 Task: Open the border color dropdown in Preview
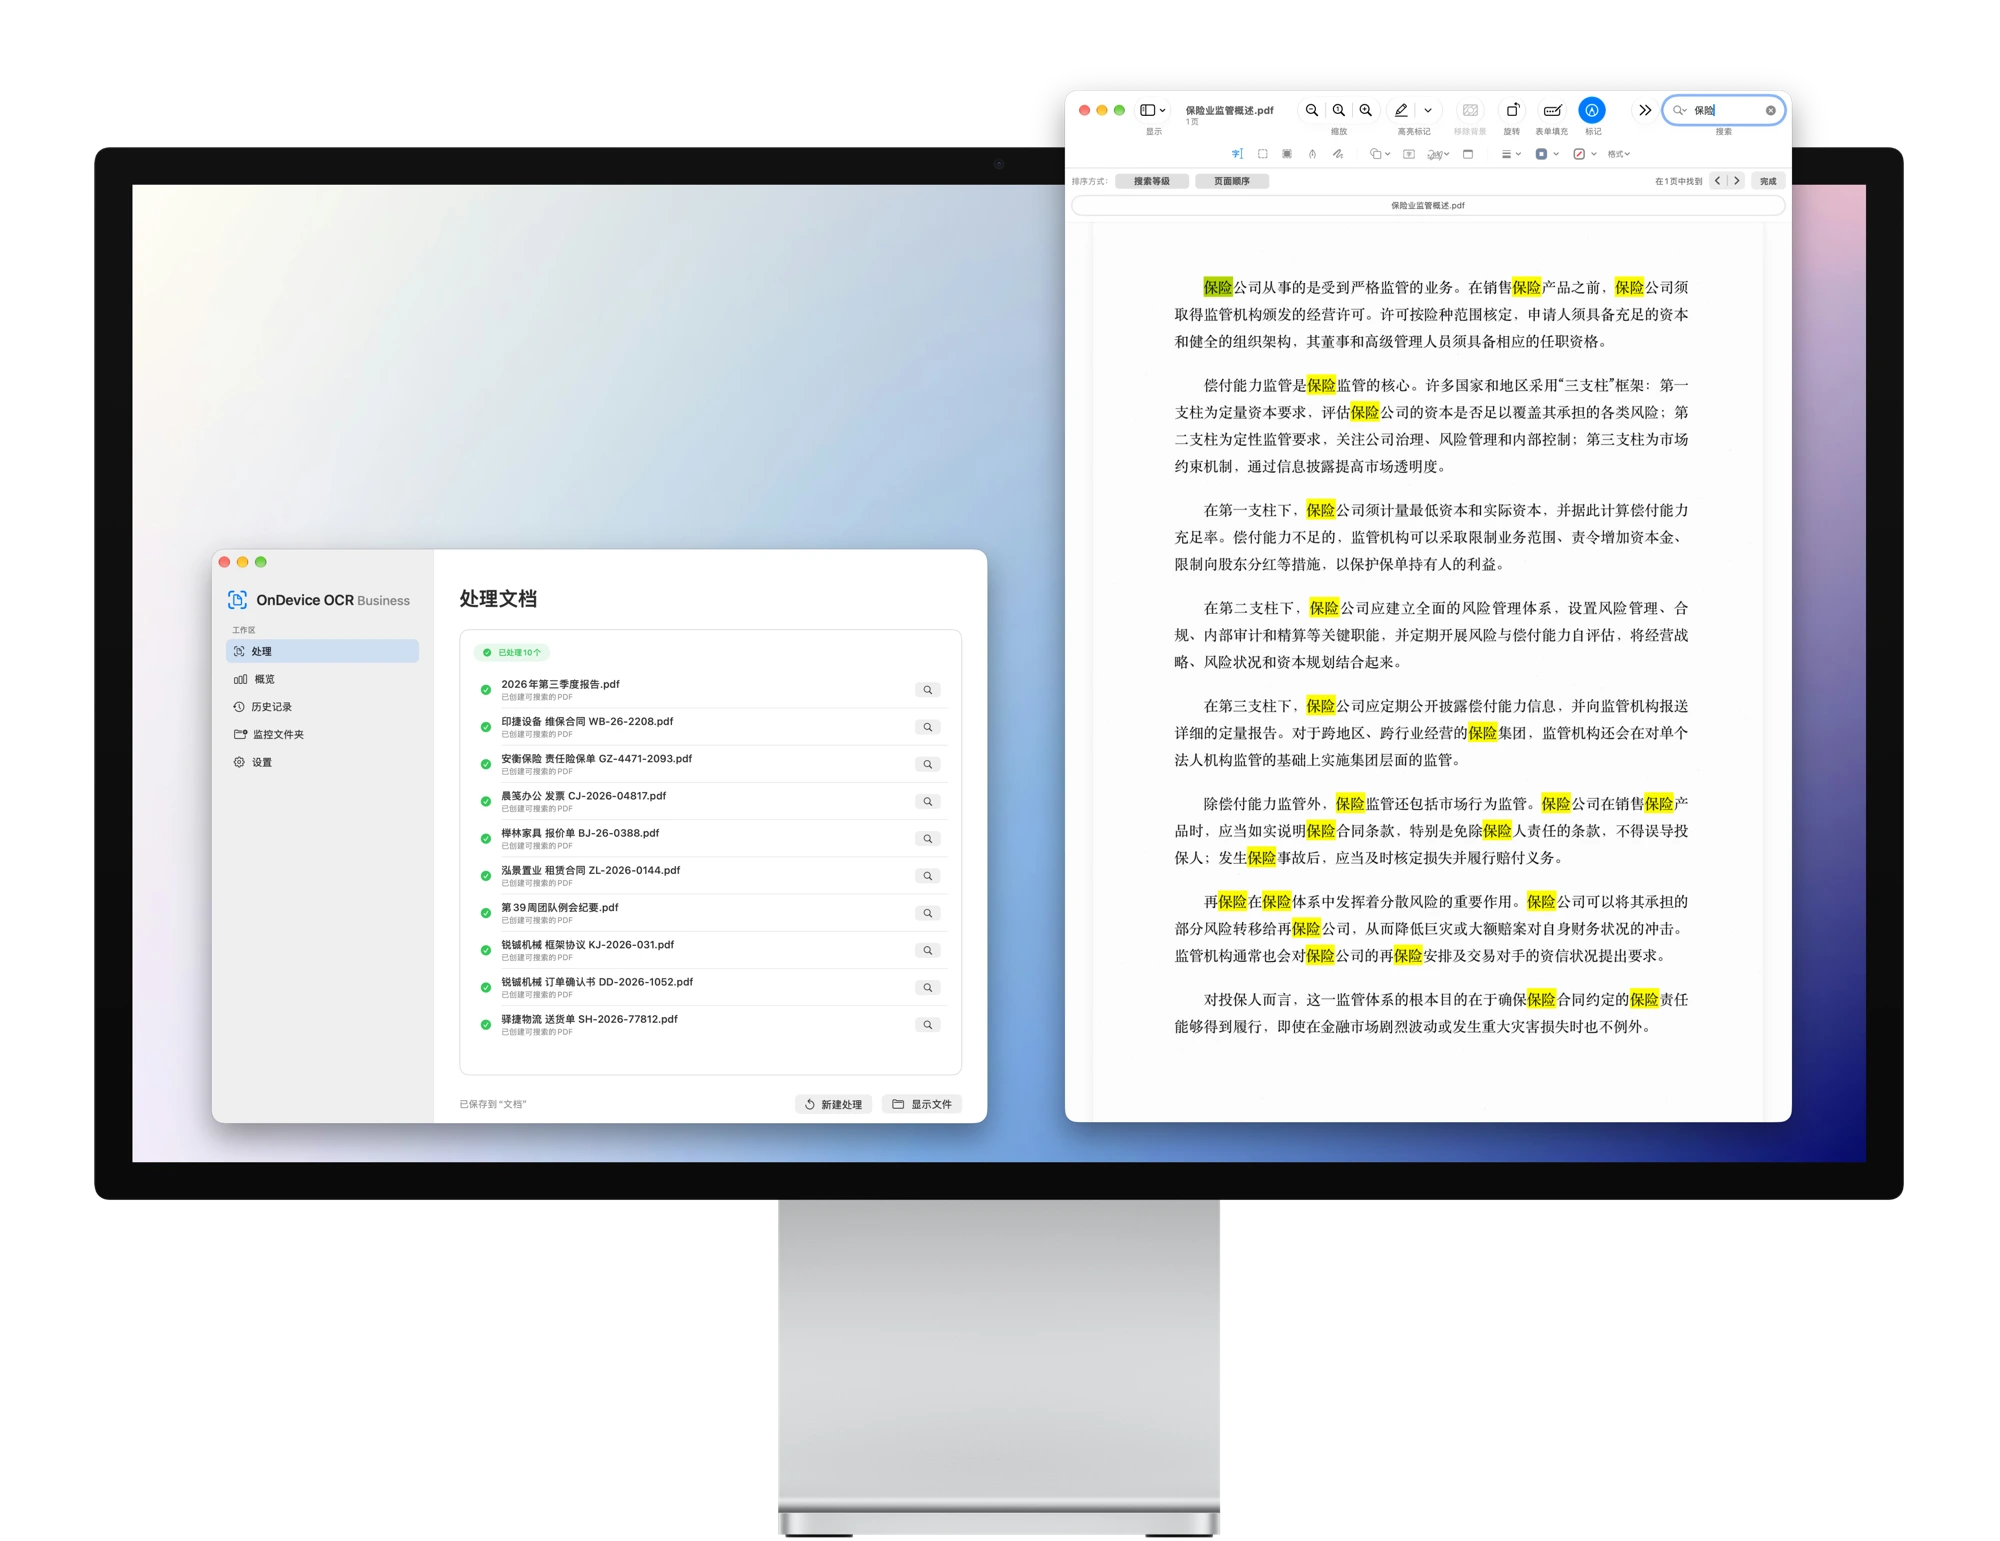point(1547,154)
